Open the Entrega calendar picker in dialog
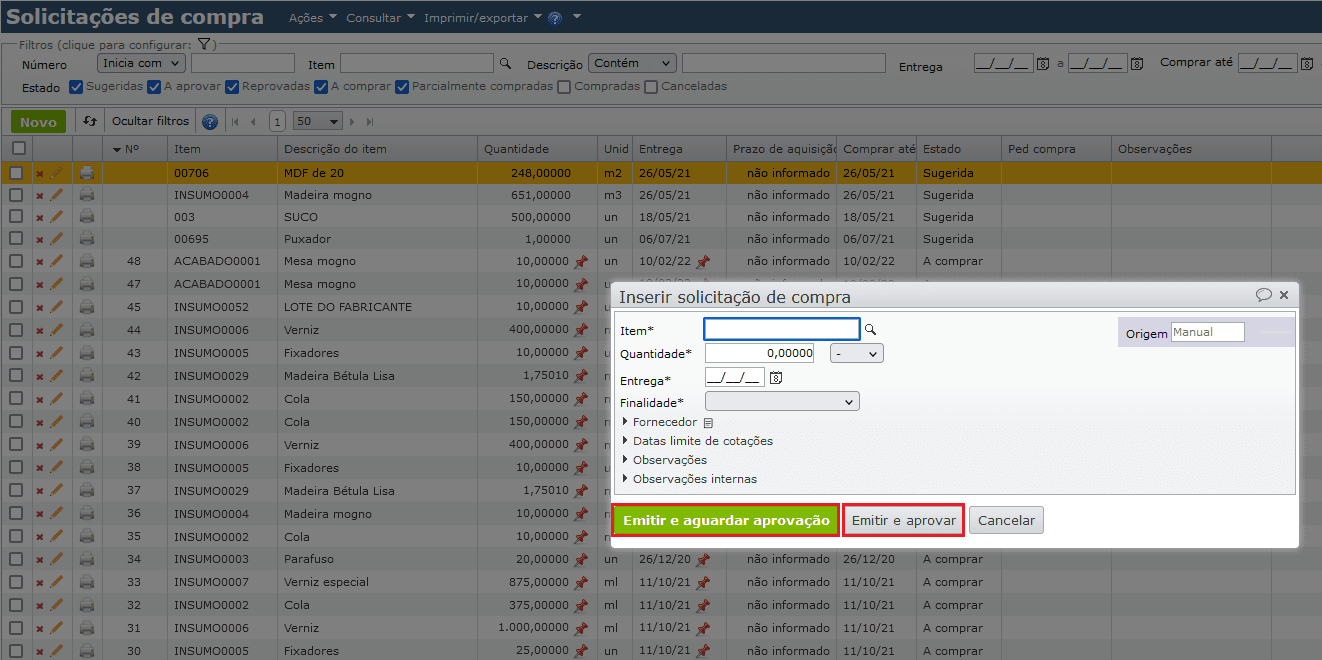 tap(776, 378)
